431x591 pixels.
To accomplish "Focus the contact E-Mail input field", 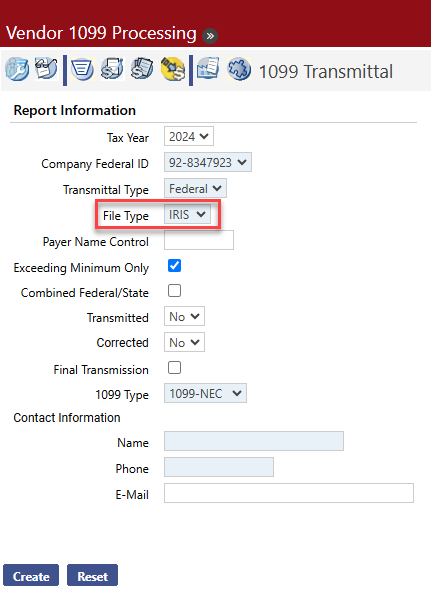I will coord(289,493).
